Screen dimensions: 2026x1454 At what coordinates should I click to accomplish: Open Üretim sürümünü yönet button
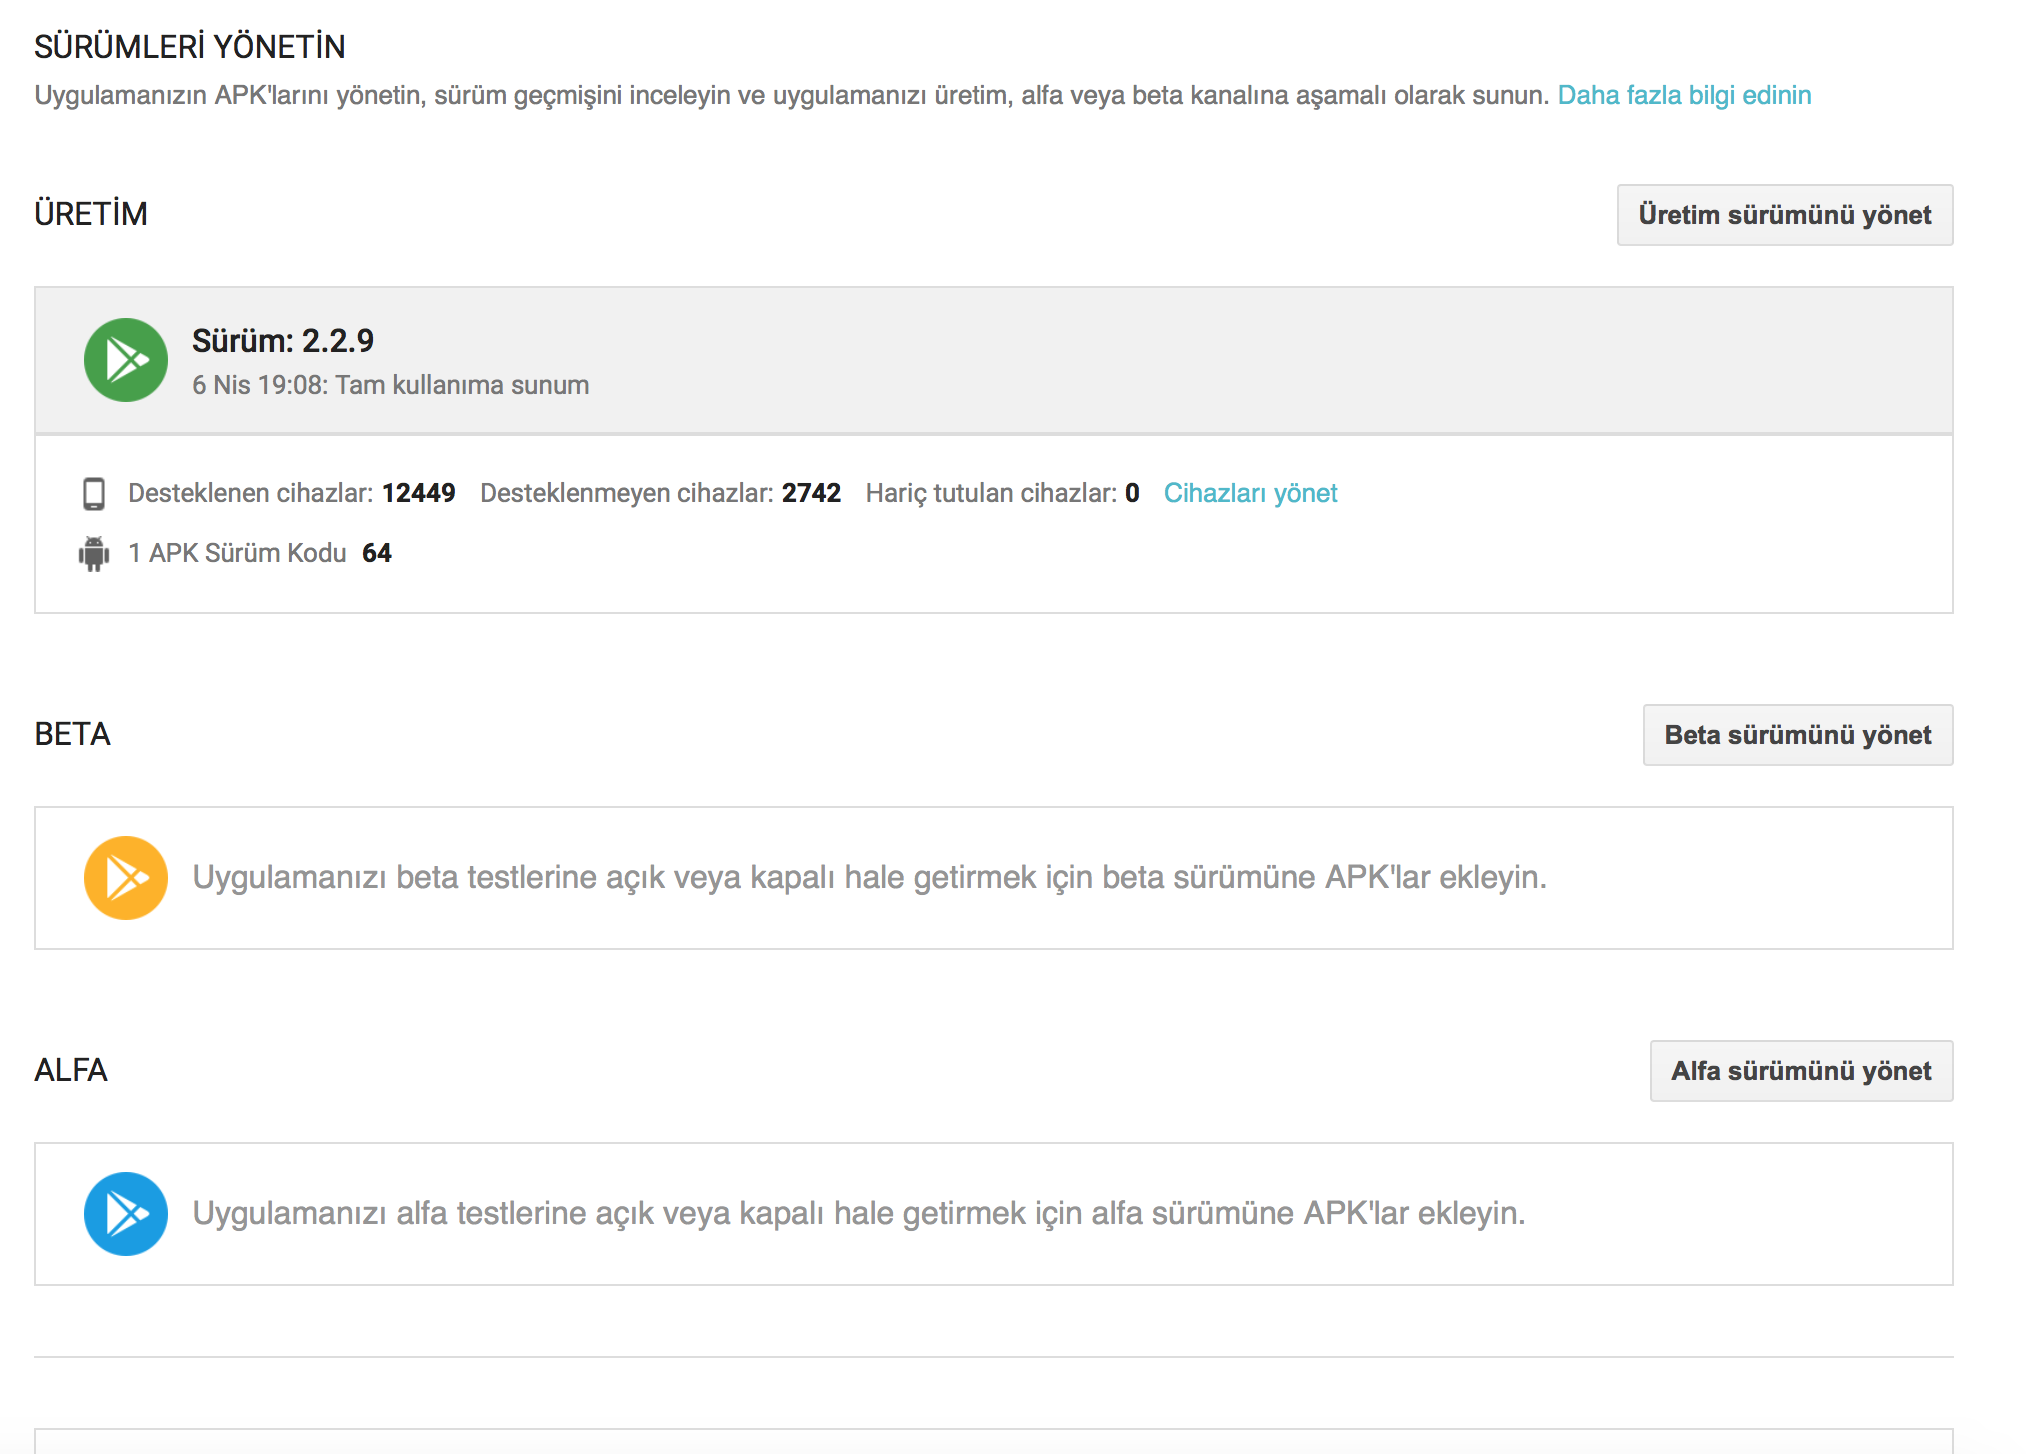point(1785,215)
